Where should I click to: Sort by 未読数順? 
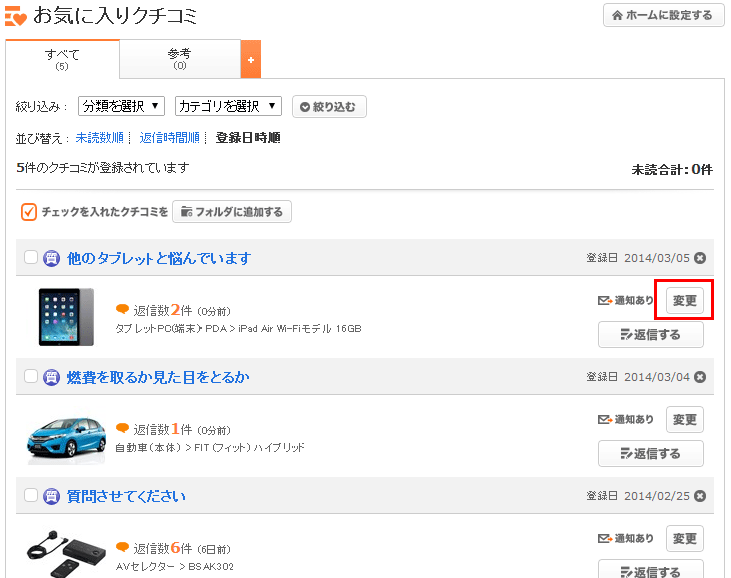point(100,138)
